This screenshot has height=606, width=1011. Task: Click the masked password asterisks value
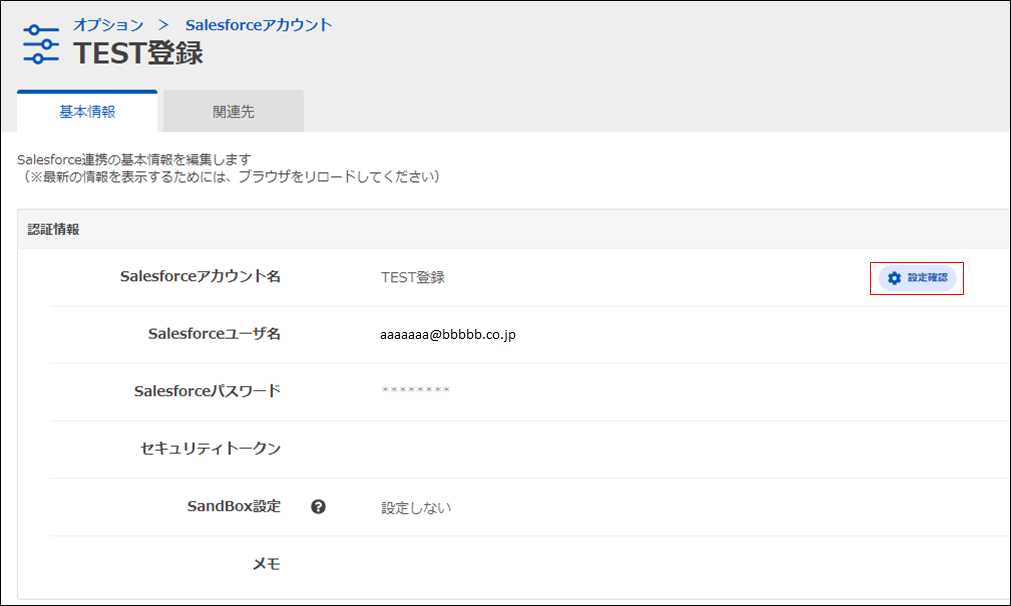pos(415,390)
